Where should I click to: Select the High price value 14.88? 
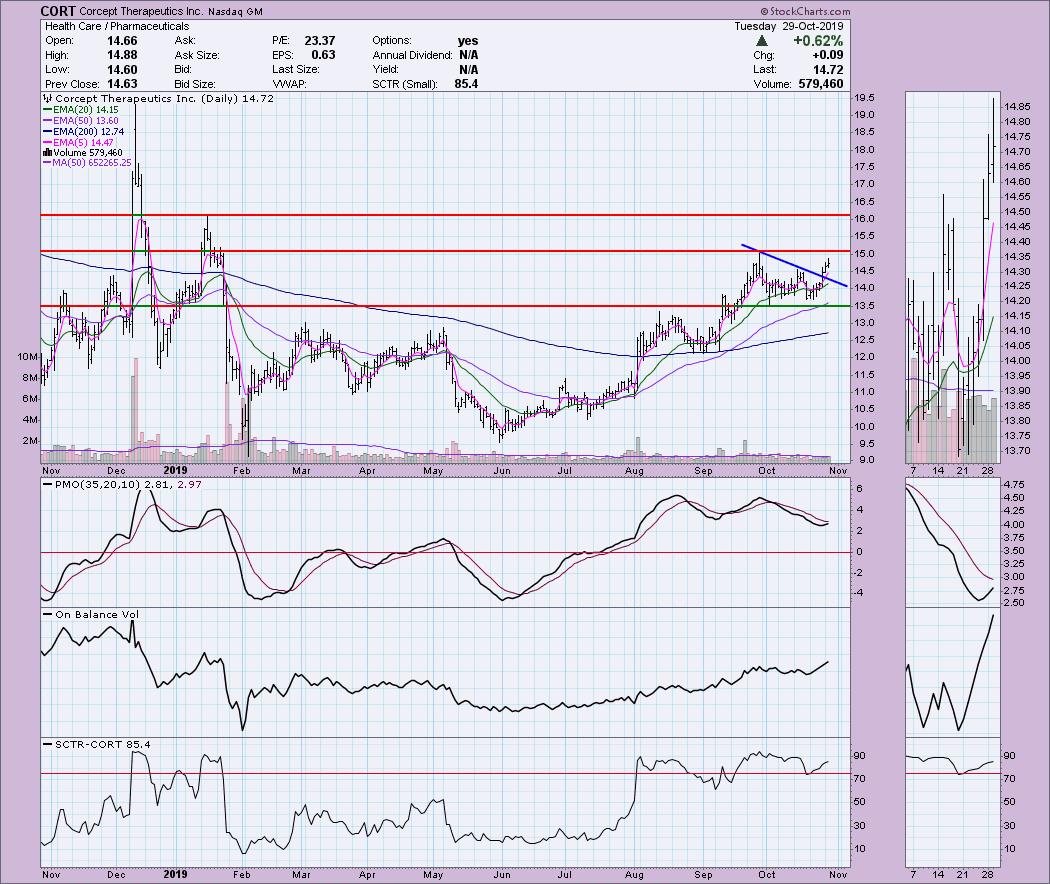pos(122,55)
